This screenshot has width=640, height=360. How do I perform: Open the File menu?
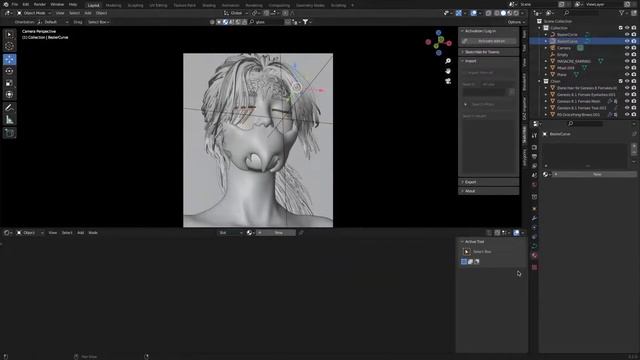(15, 4)
